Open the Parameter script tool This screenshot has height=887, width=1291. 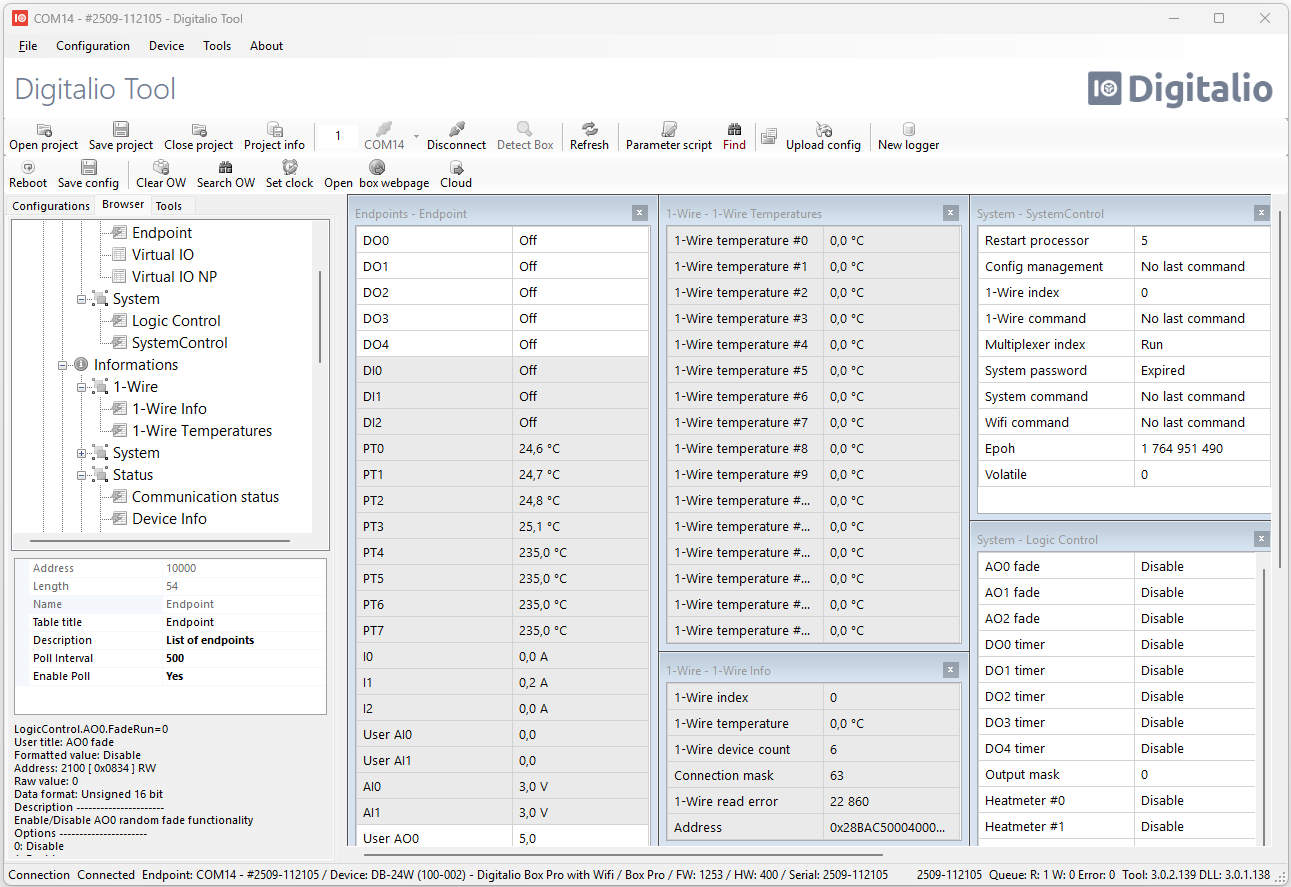click(x=669, y=130)
